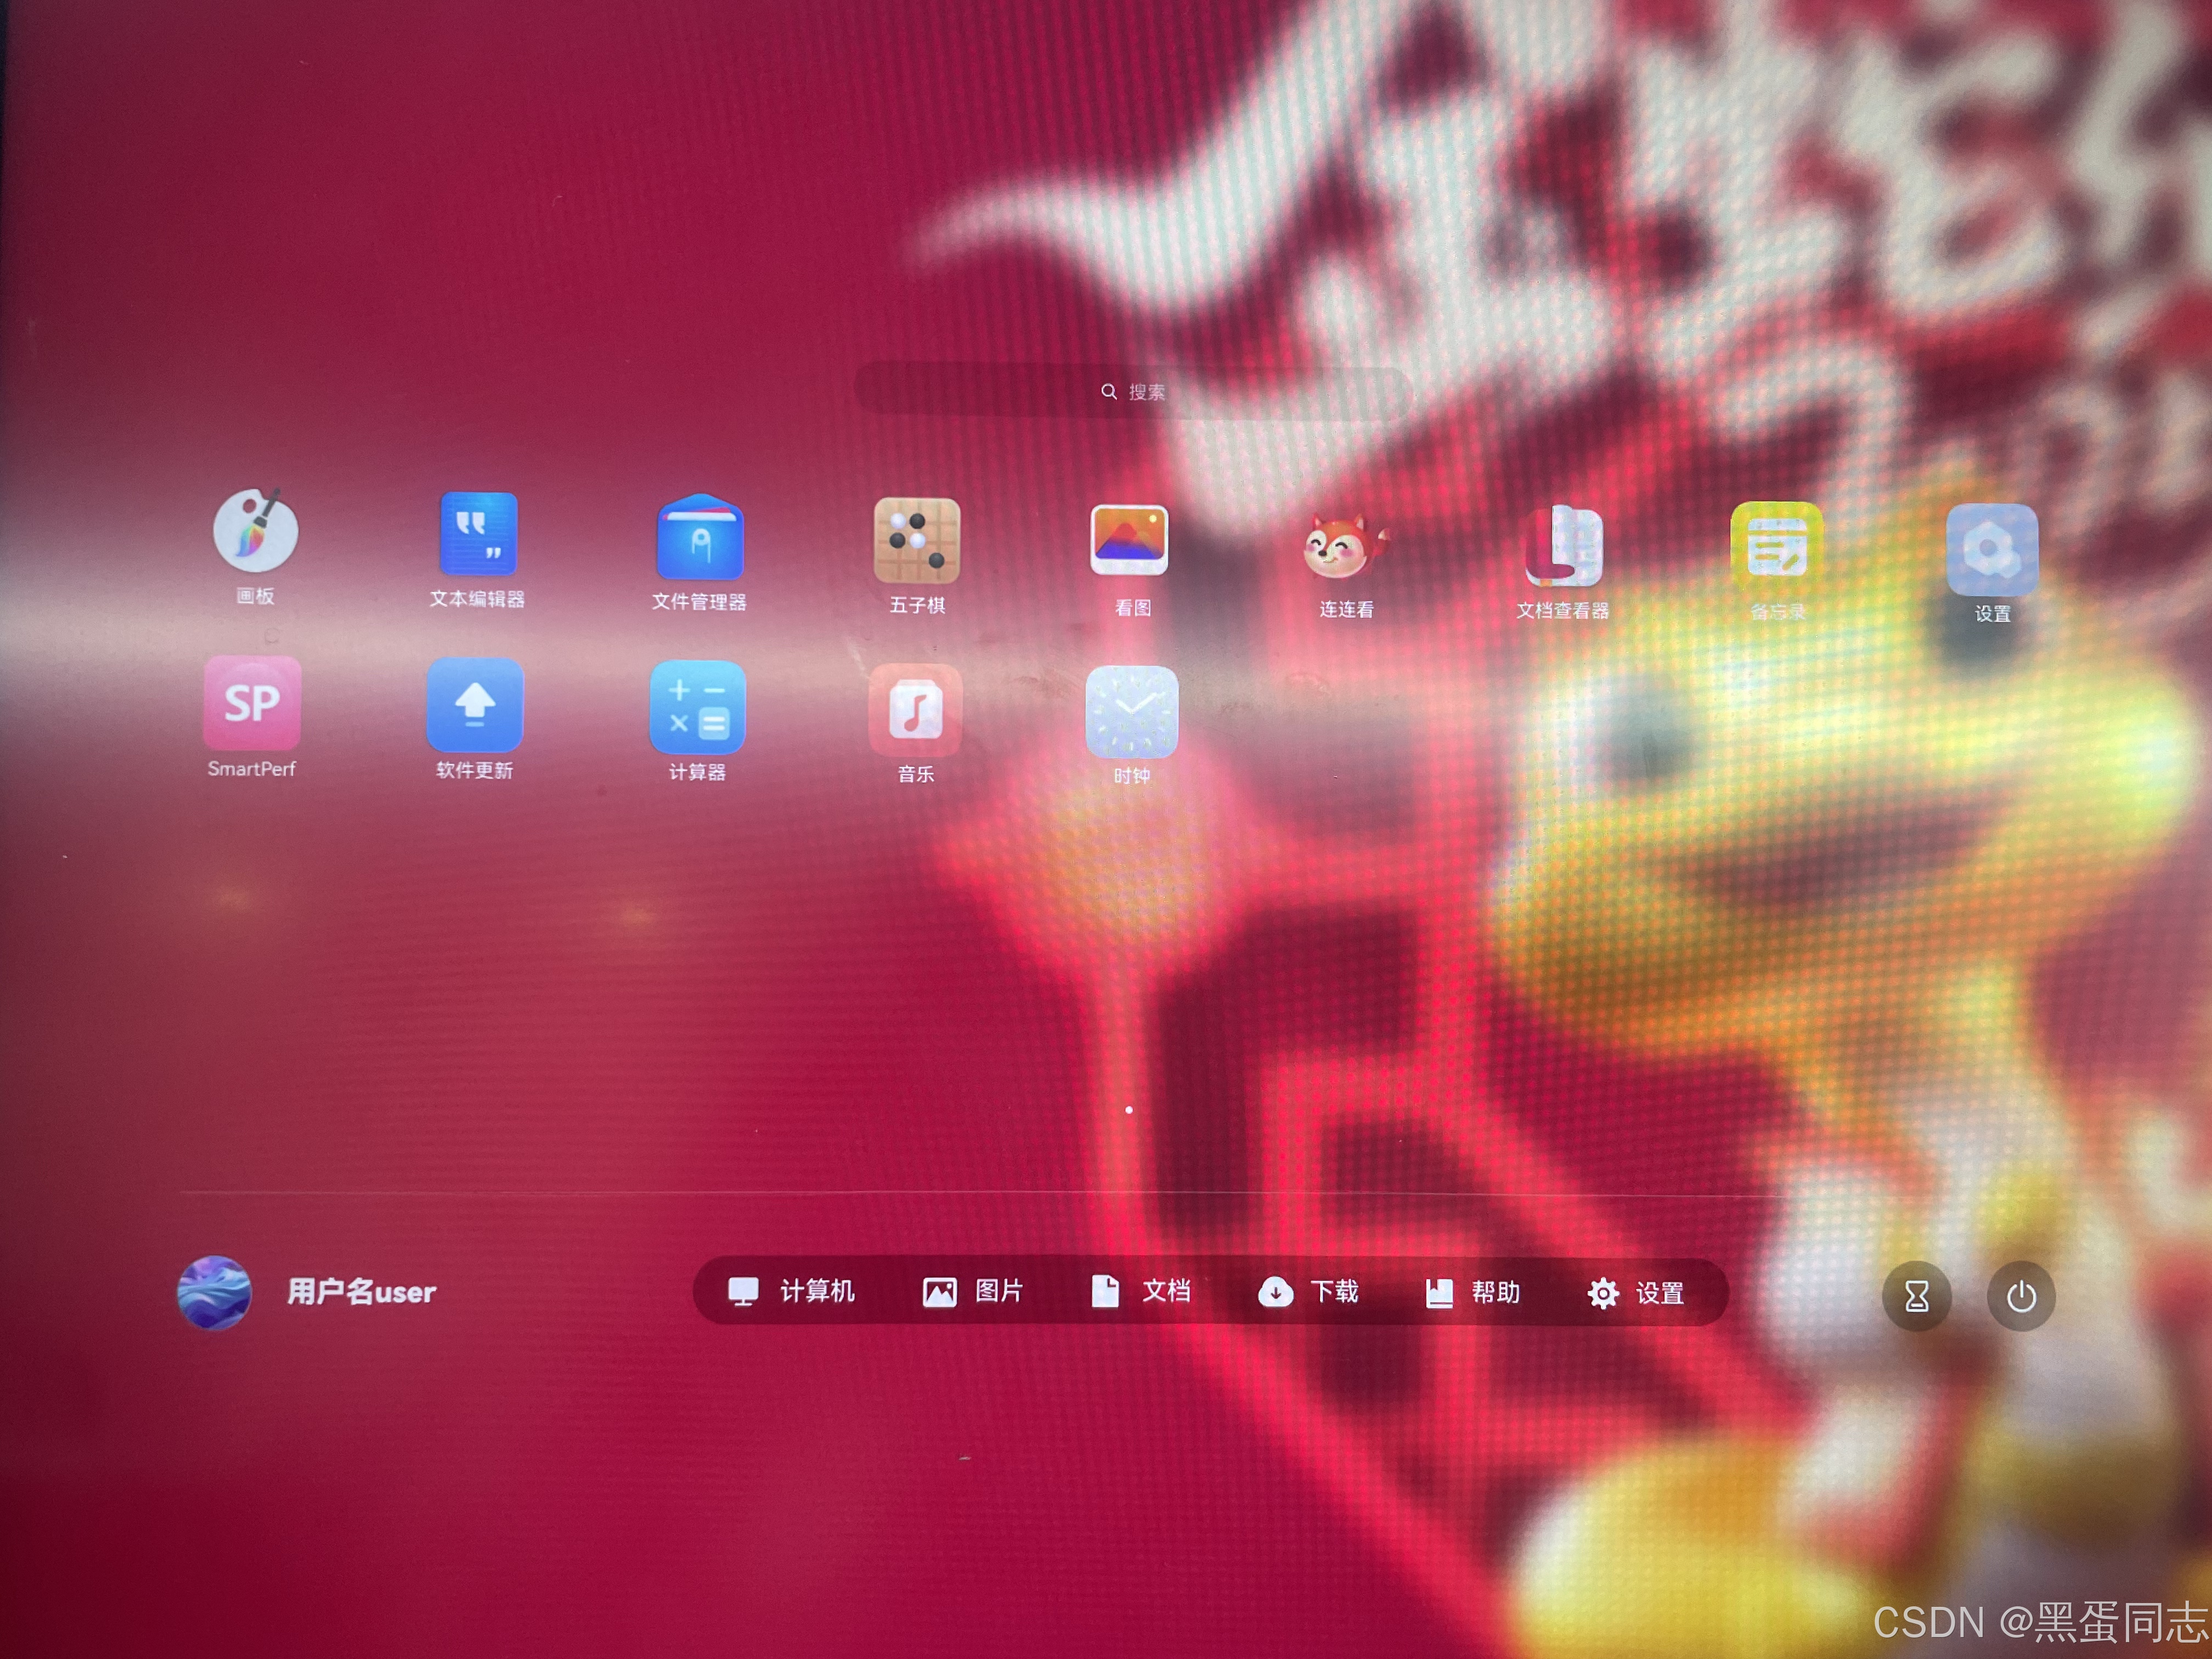Image resolution: width=2212 pixels, height=1659 pixels.
Task: Launch the 音乐 music app
Action: (915, 710)
